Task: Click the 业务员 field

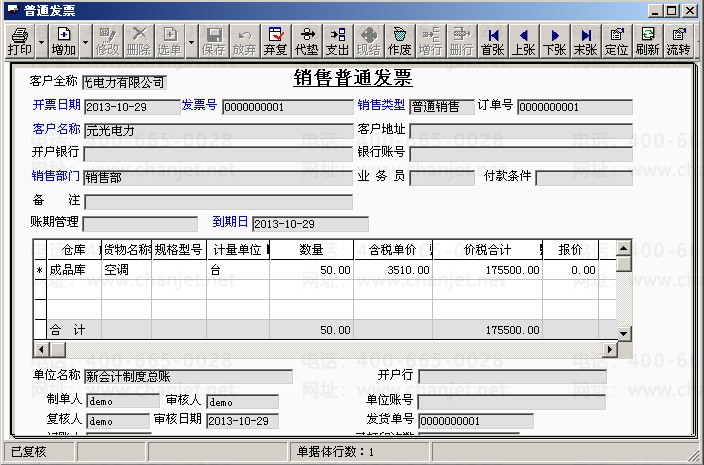Action: pyautogui.click(x=442, y=178)
